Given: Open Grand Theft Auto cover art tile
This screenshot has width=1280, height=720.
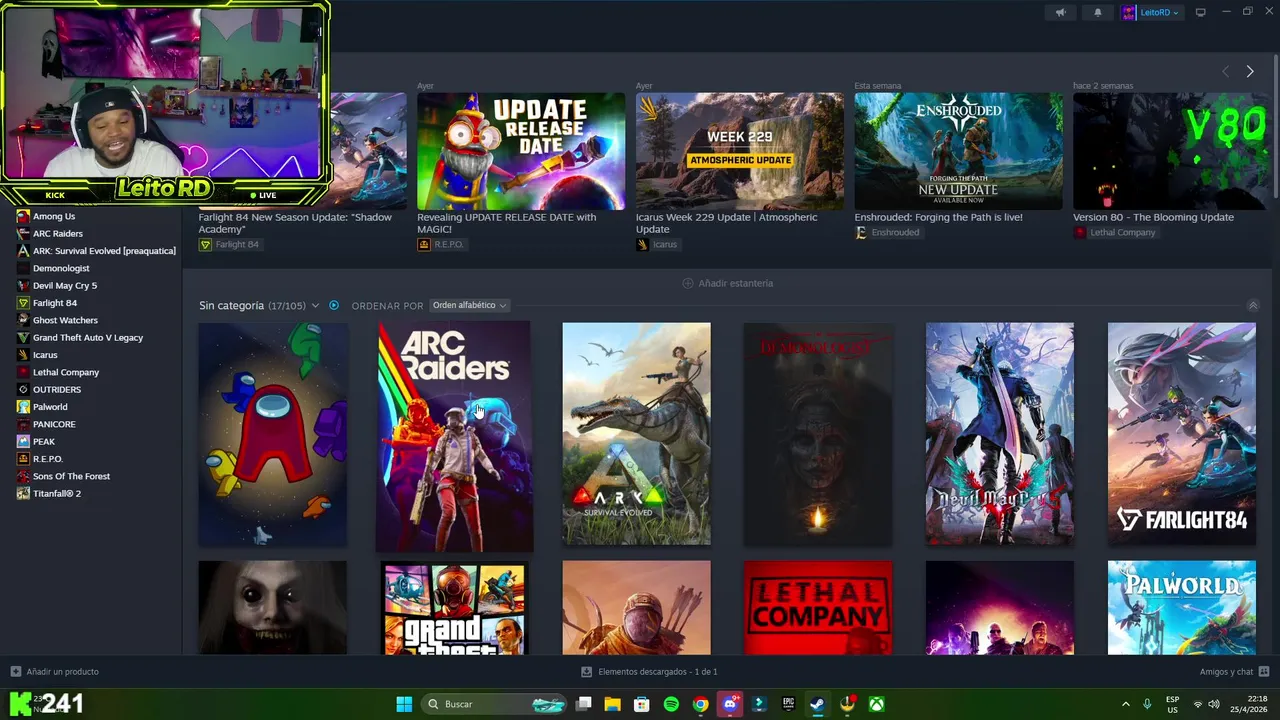Looking at the screenshot, I should pyautogui.click(x=455, y=608).
